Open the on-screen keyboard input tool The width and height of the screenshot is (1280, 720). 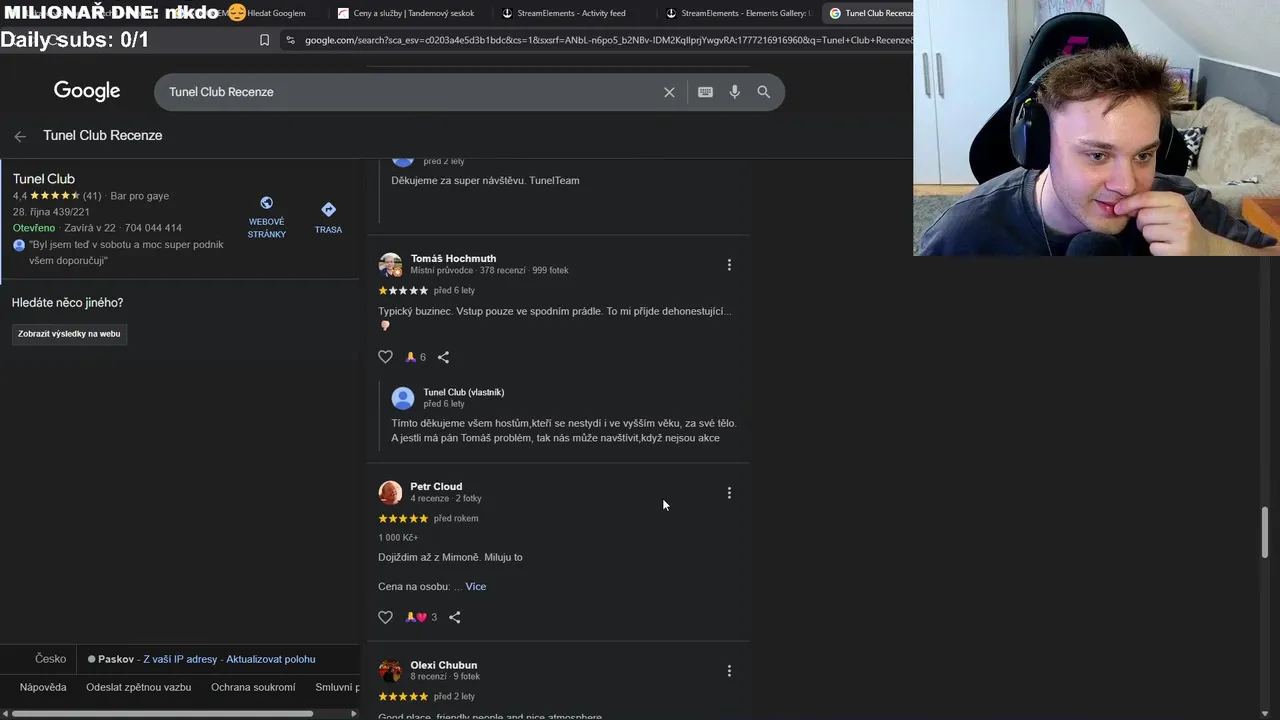pos(705,92)
